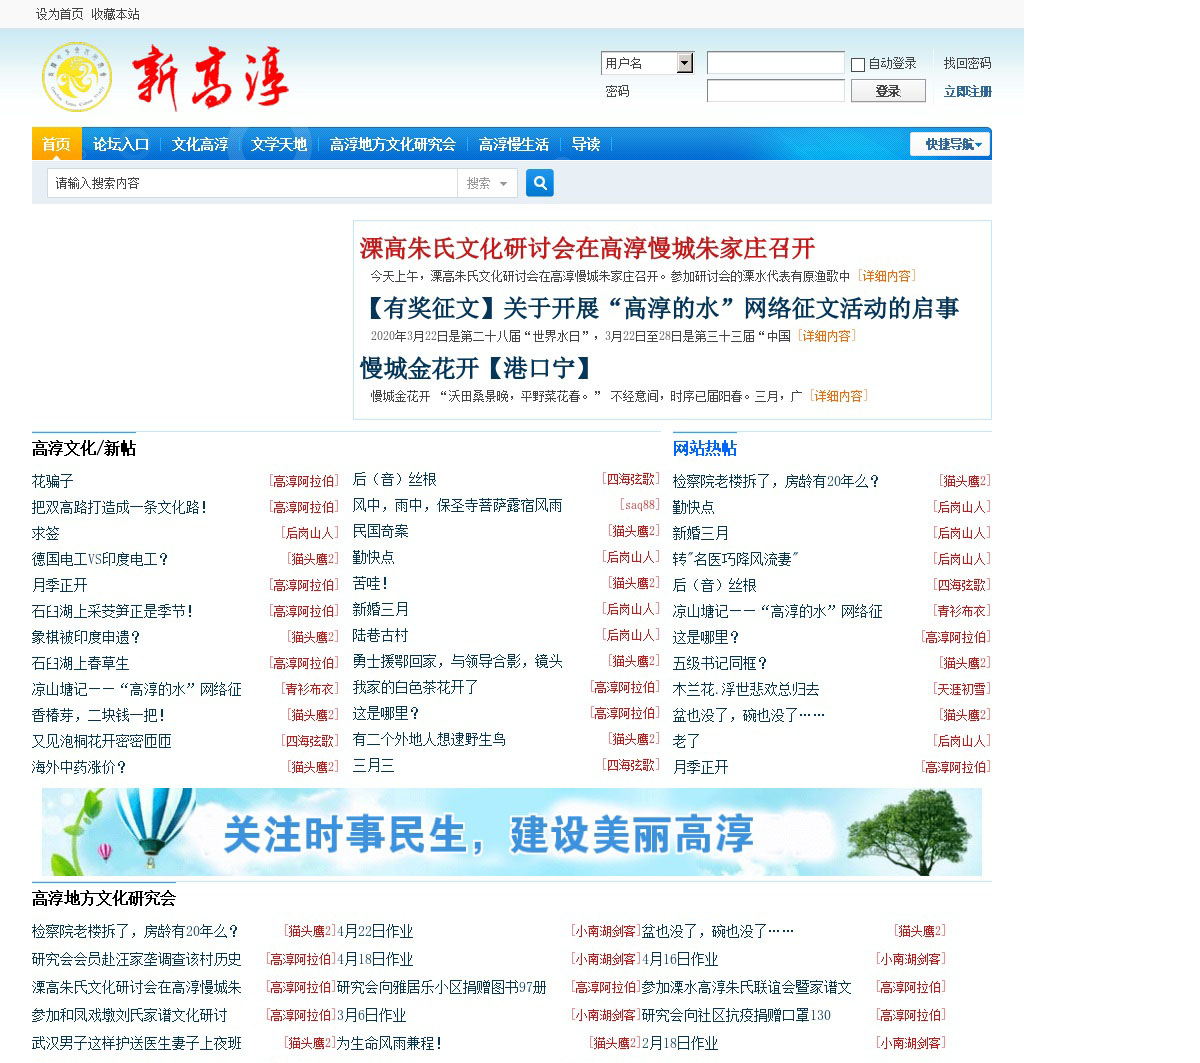Viewport: 1200px width, 1063px height.
Task: Go to the 文学天地 section
Action: (278, 144)
